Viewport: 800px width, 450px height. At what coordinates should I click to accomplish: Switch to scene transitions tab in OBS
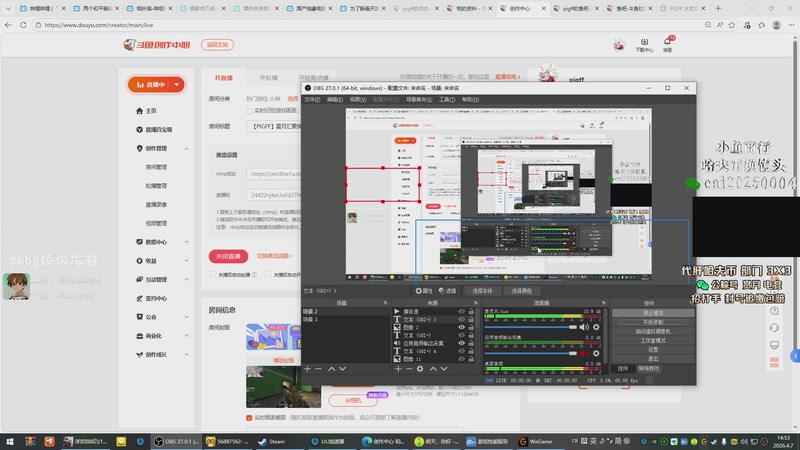point(648,368)
